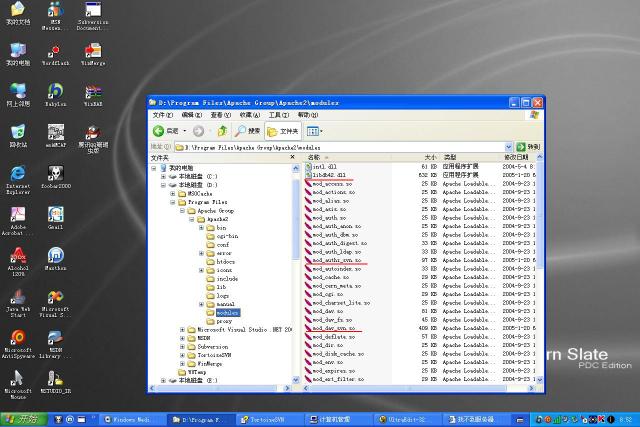Screen dimensions: 640x427
Task: Toggle the Folders pane button
Action: (x=282, y=131)
